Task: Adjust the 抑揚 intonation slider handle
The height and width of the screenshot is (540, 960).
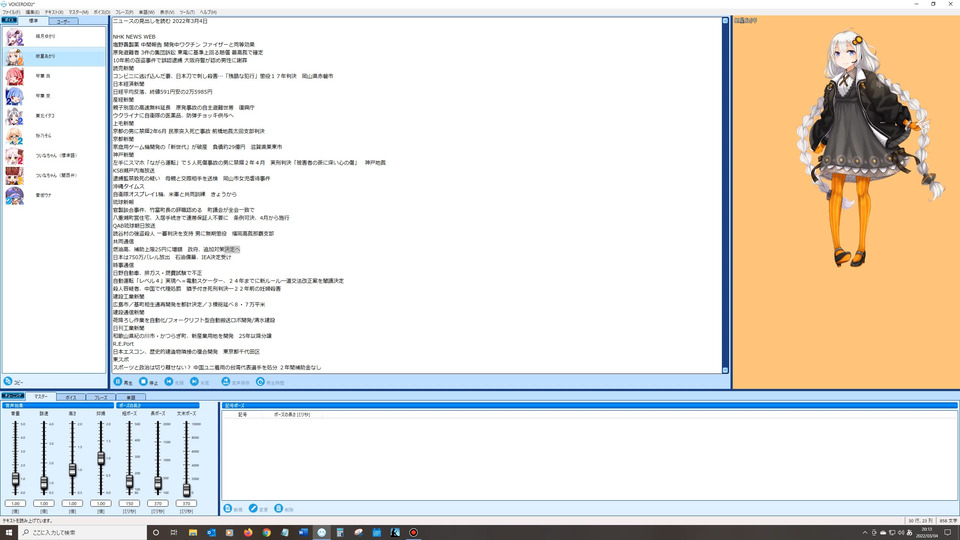Action: point(101,458)
